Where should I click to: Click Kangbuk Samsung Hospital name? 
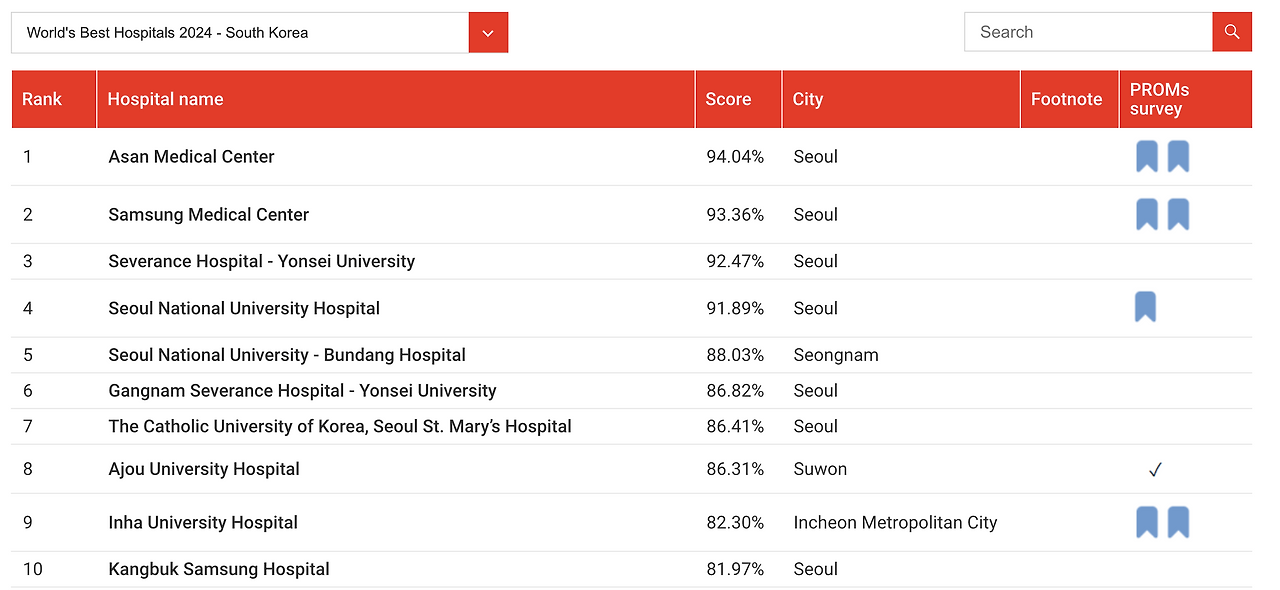pyautogui.click(x=219, y=569)
